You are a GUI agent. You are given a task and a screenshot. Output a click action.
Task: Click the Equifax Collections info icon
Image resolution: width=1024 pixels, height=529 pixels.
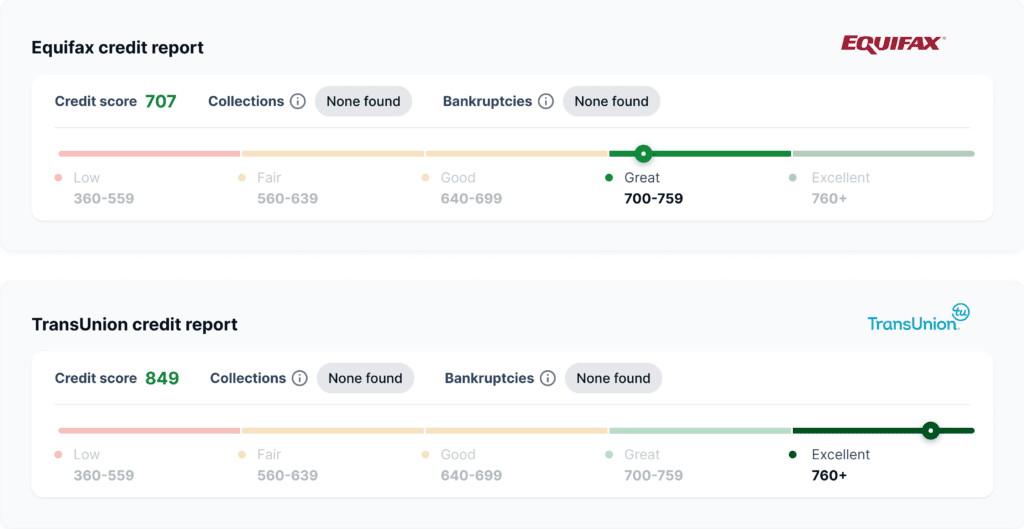click(x=297, y=101)
